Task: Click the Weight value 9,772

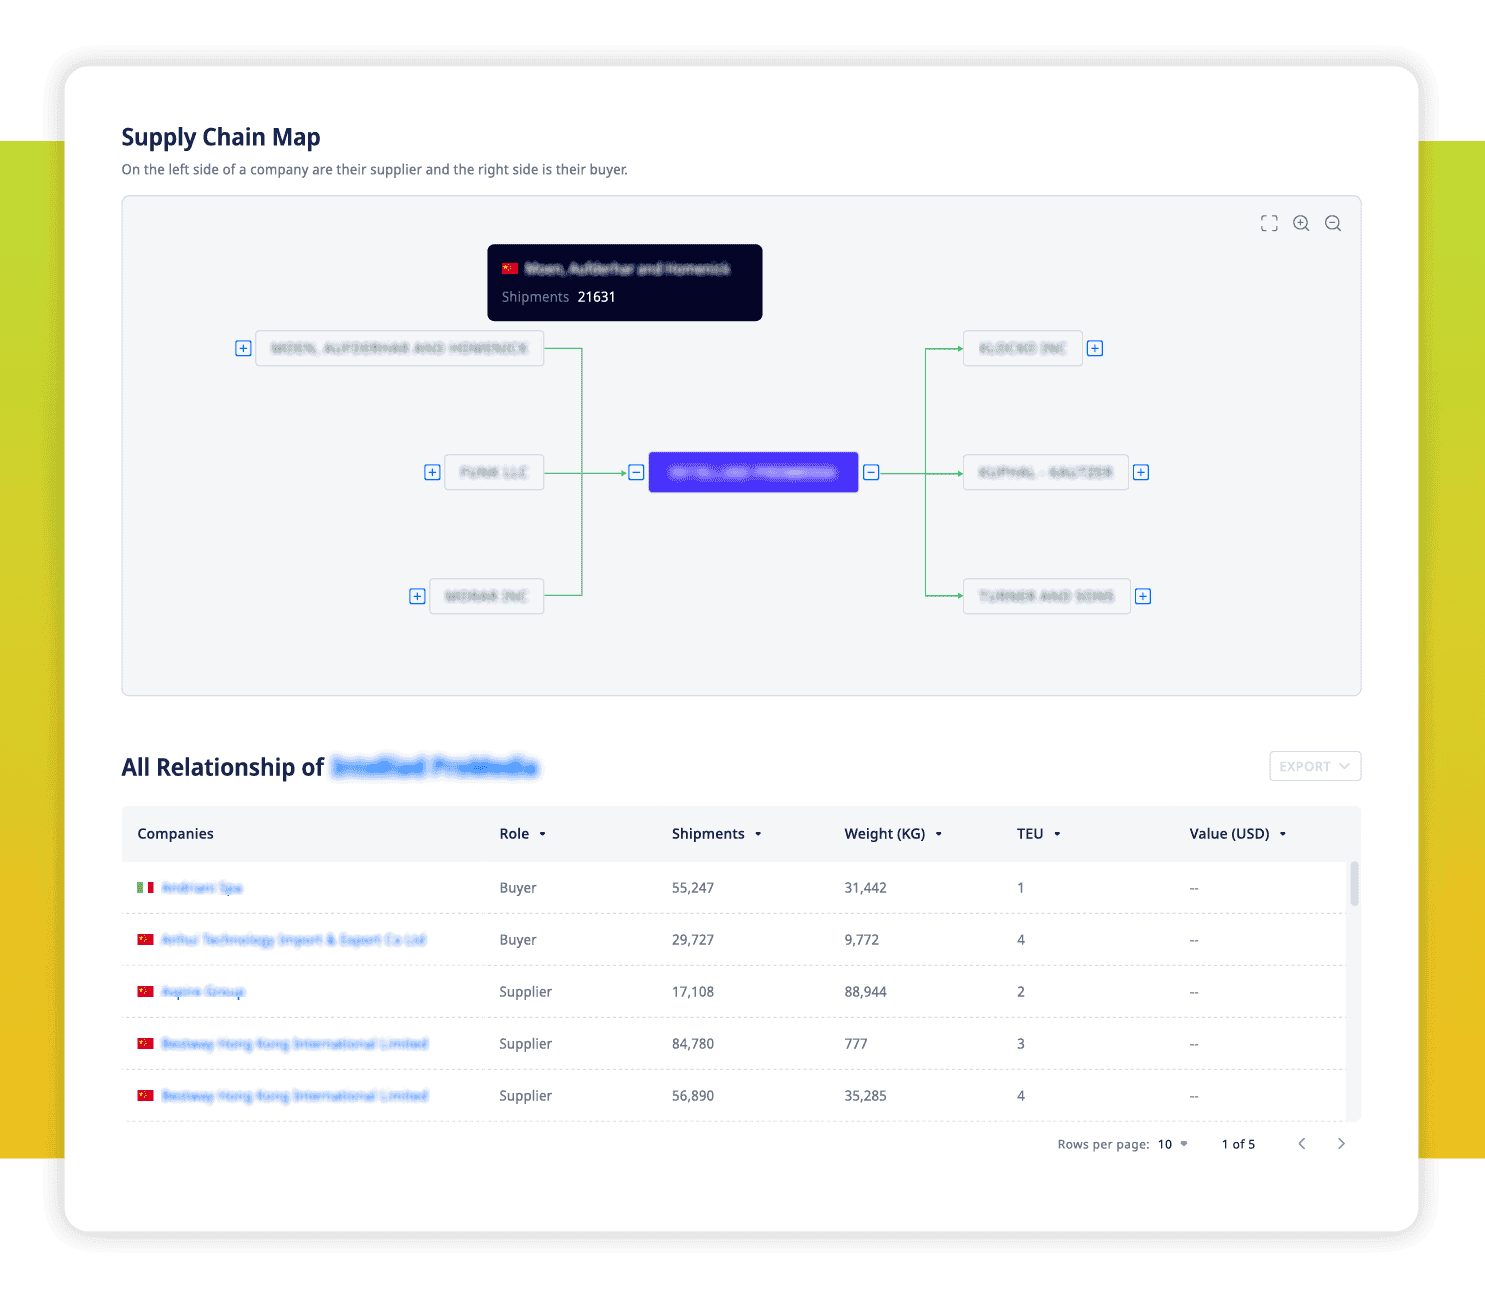Action: point(862,940)
